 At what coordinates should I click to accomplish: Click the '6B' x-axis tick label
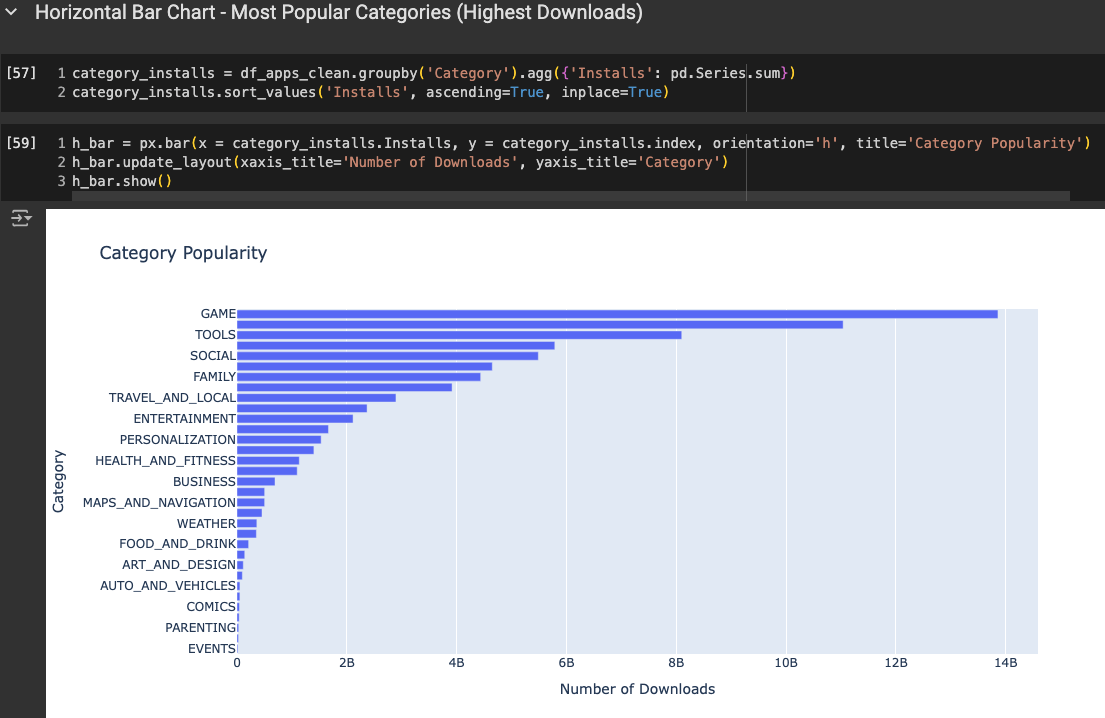567,663
